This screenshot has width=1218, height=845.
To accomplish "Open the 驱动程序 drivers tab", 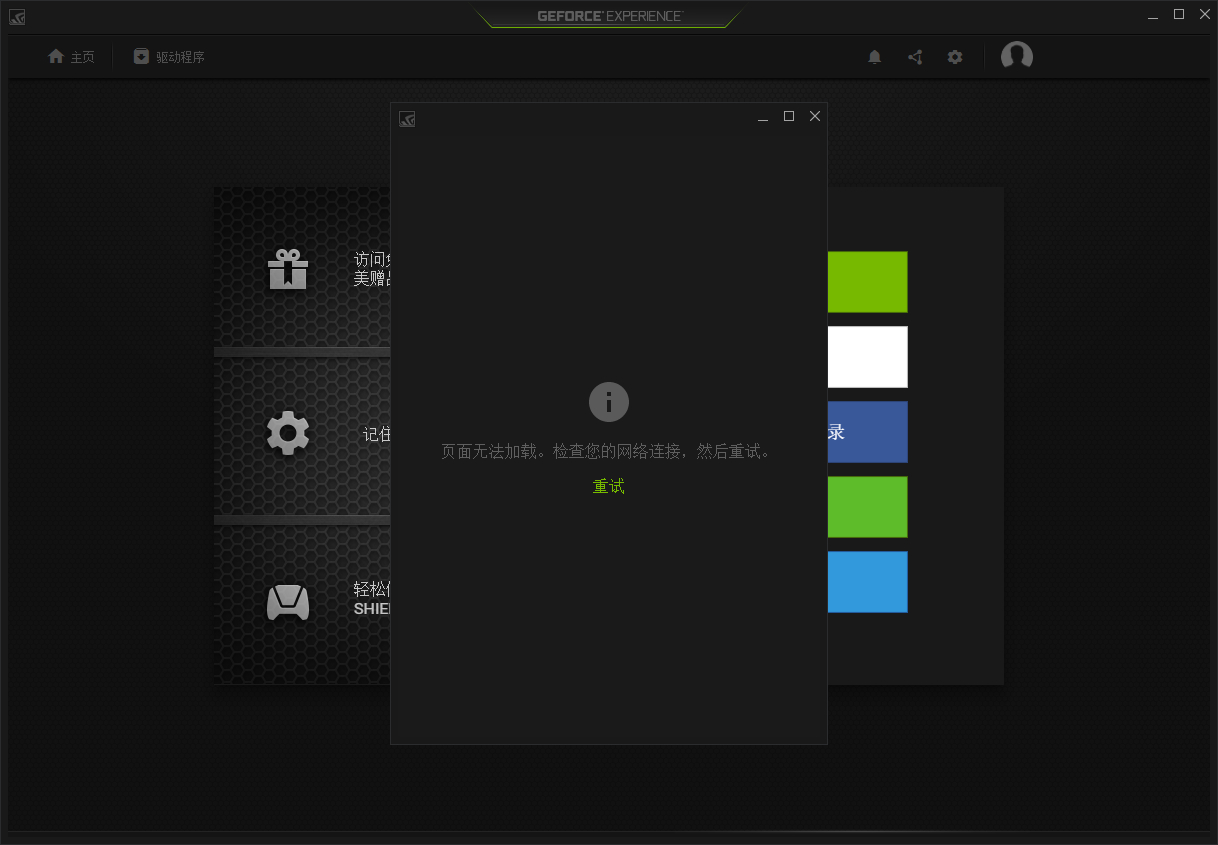I will tap(169, 57).
